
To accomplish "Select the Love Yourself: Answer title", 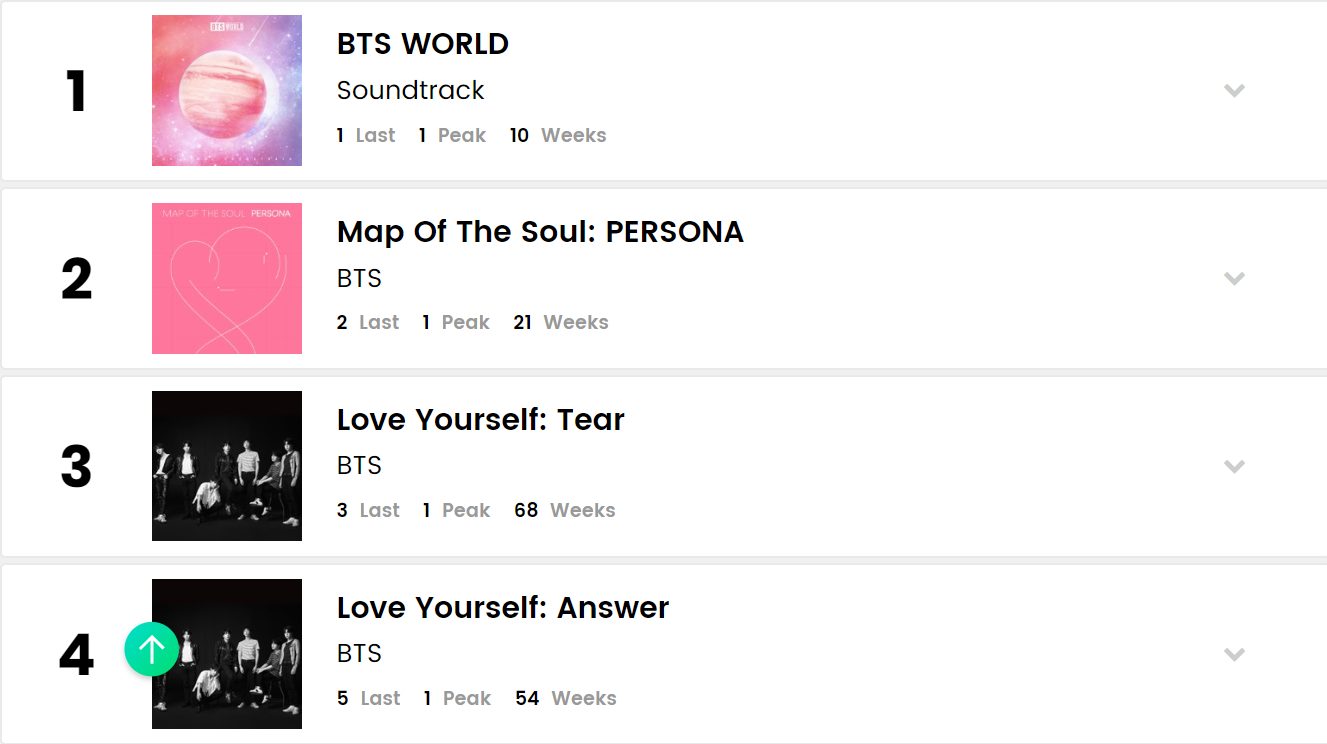I will [503, 608].
